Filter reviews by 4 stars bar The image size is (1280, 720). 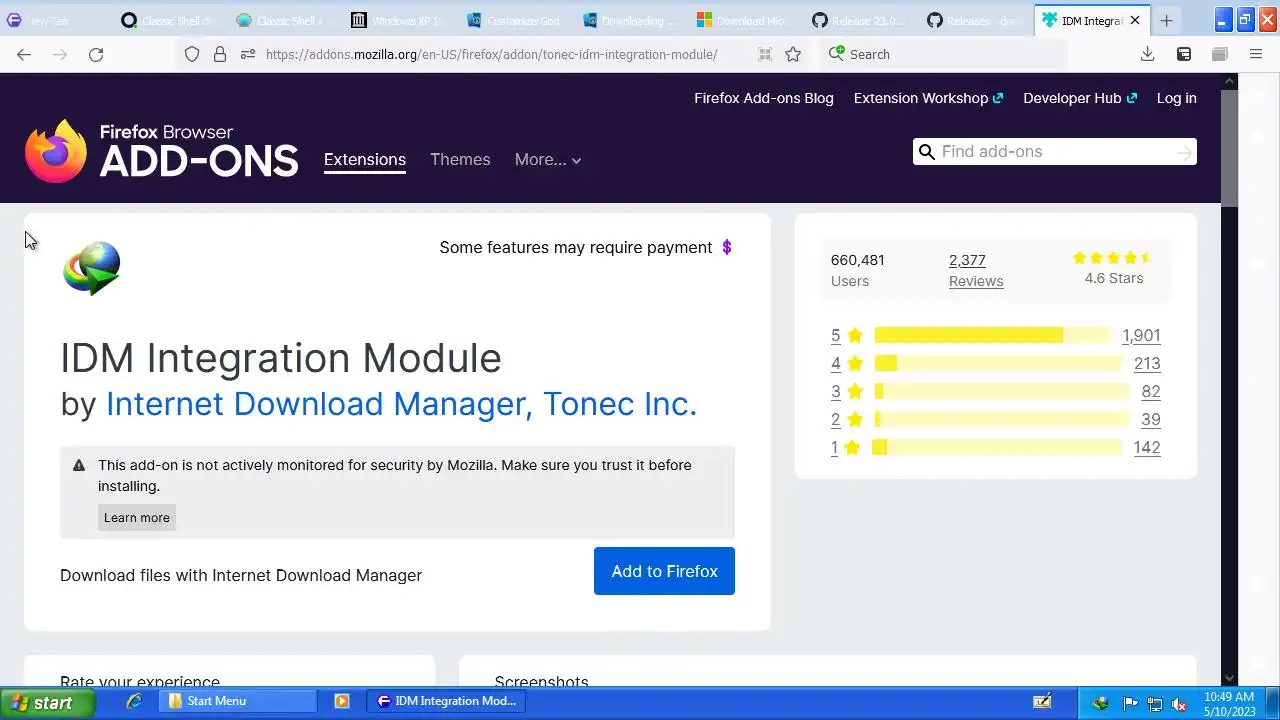tap(998, 363)
